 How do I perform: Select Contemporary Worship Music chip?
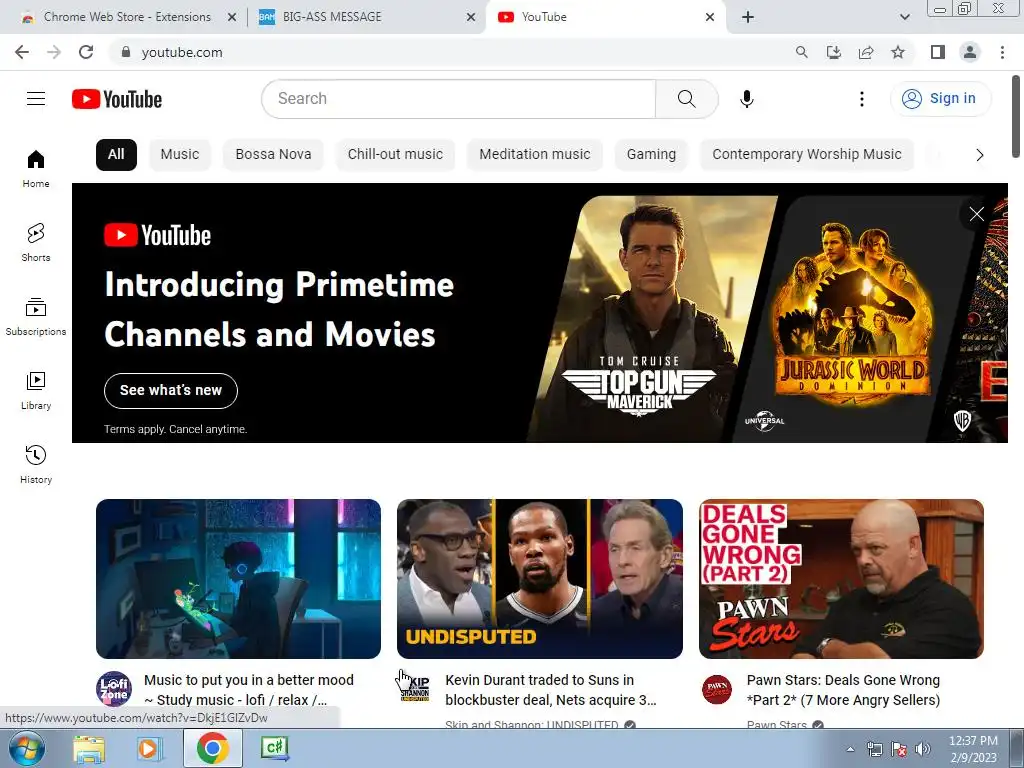point(807,155)
